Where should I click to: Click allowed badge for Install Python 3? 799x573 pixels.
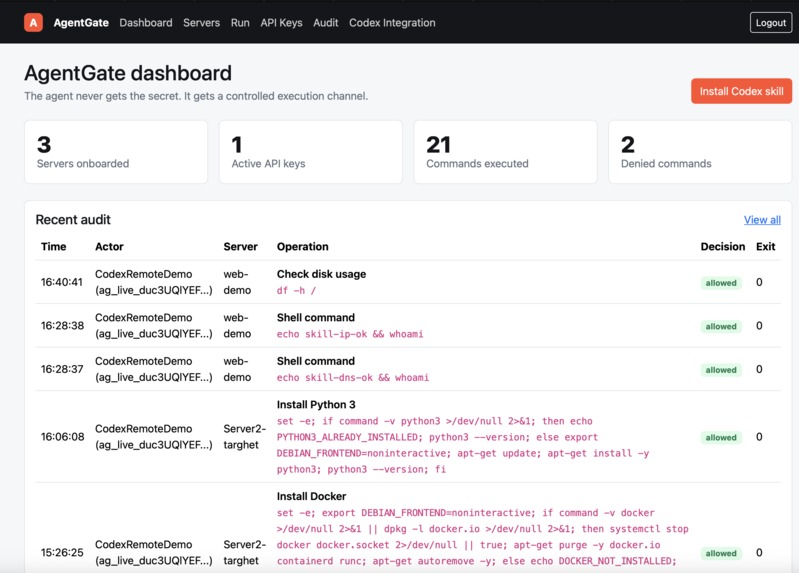point(721,437)
